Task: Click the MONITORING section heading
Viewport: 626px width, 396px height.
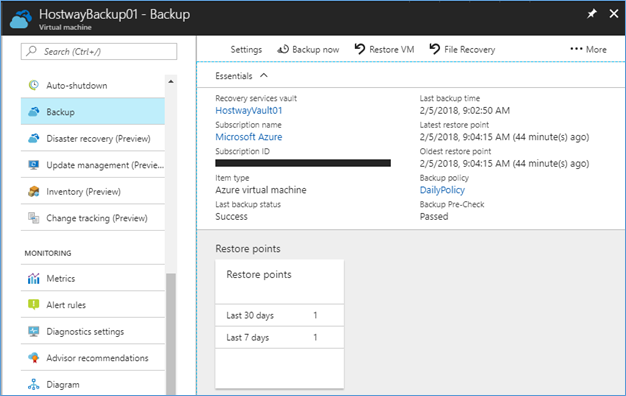Action: coord(48,253)
